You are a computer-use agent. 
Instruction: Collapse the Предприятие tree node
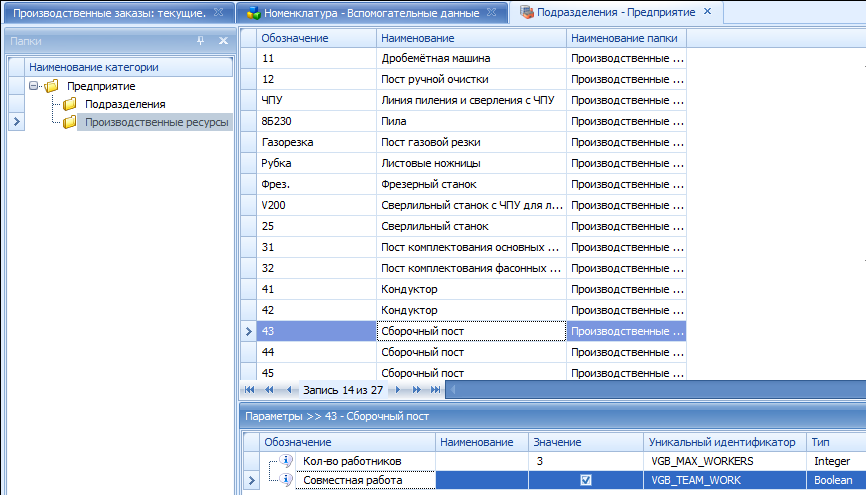click(x=34, y=86)
